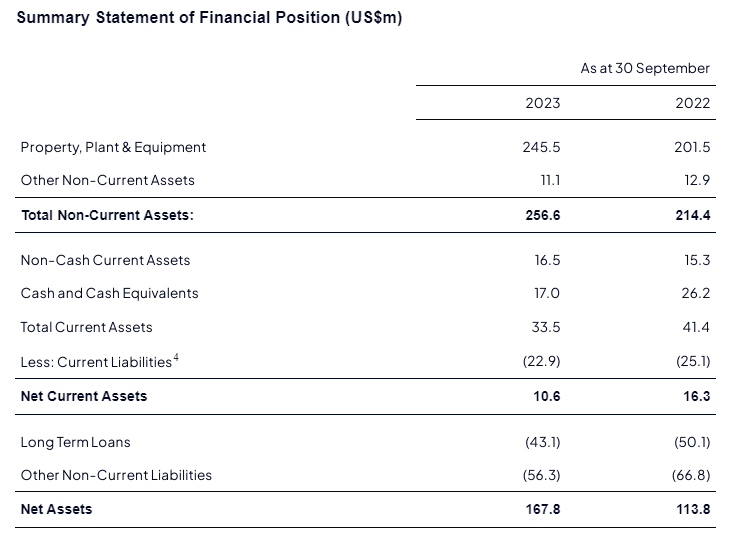Select the (66.8) Other Non-Current Liabilities value
The image size is (746, 557).
[691, 475]
